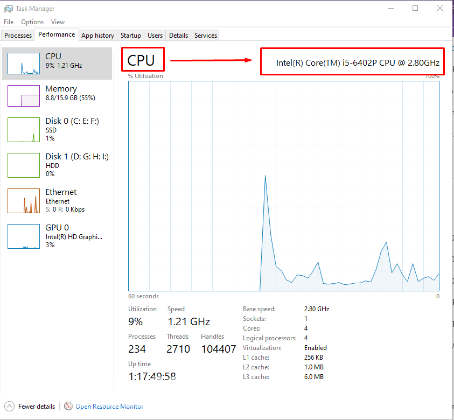Click the Ethernet mini graph thumbnail
Viewport: 454px width, 420px height.
pos(23,200)
